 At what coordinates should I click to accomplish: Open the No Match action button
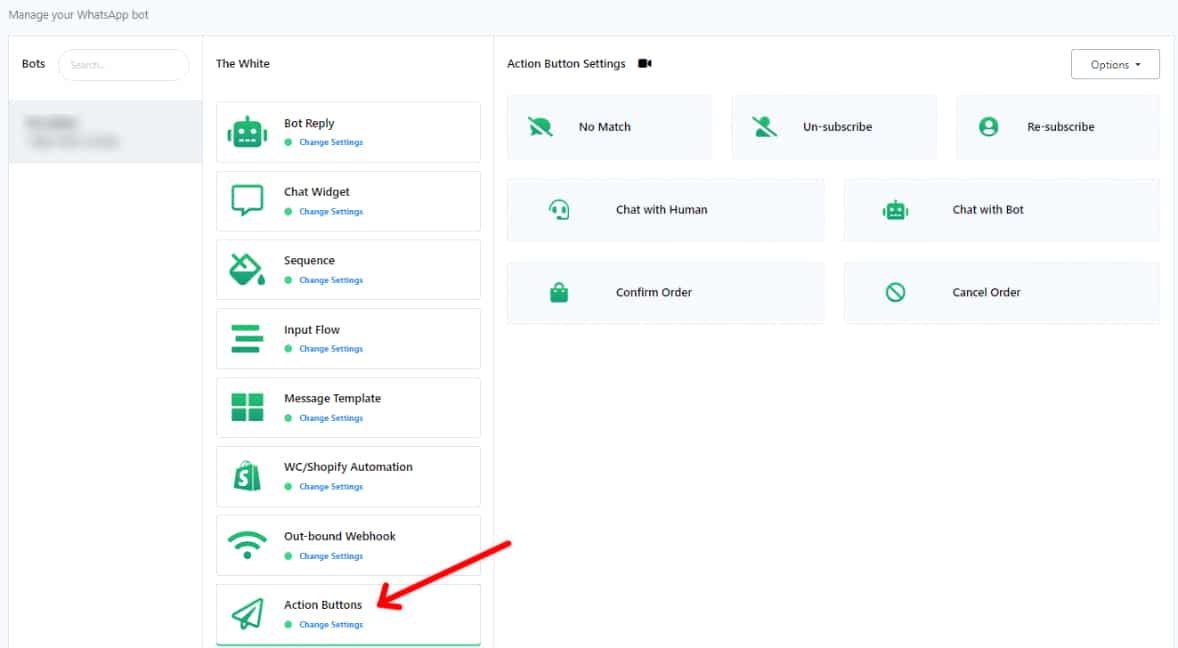click(609, 127)
